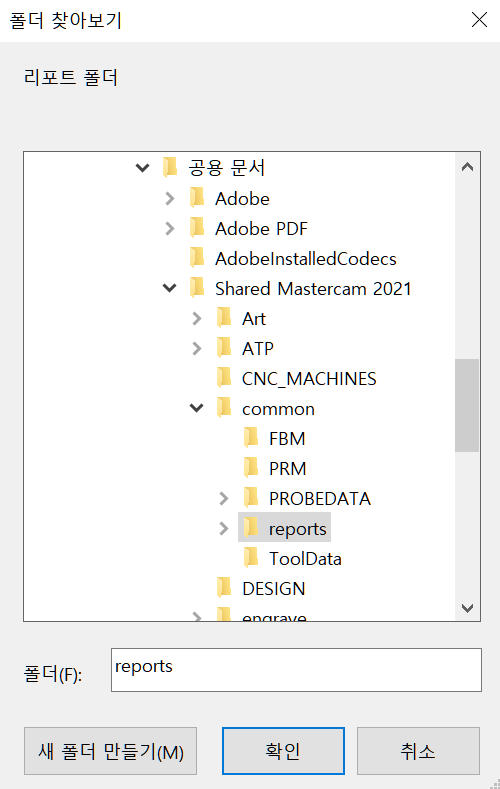Click the PRM folder icon

(251, 467)
